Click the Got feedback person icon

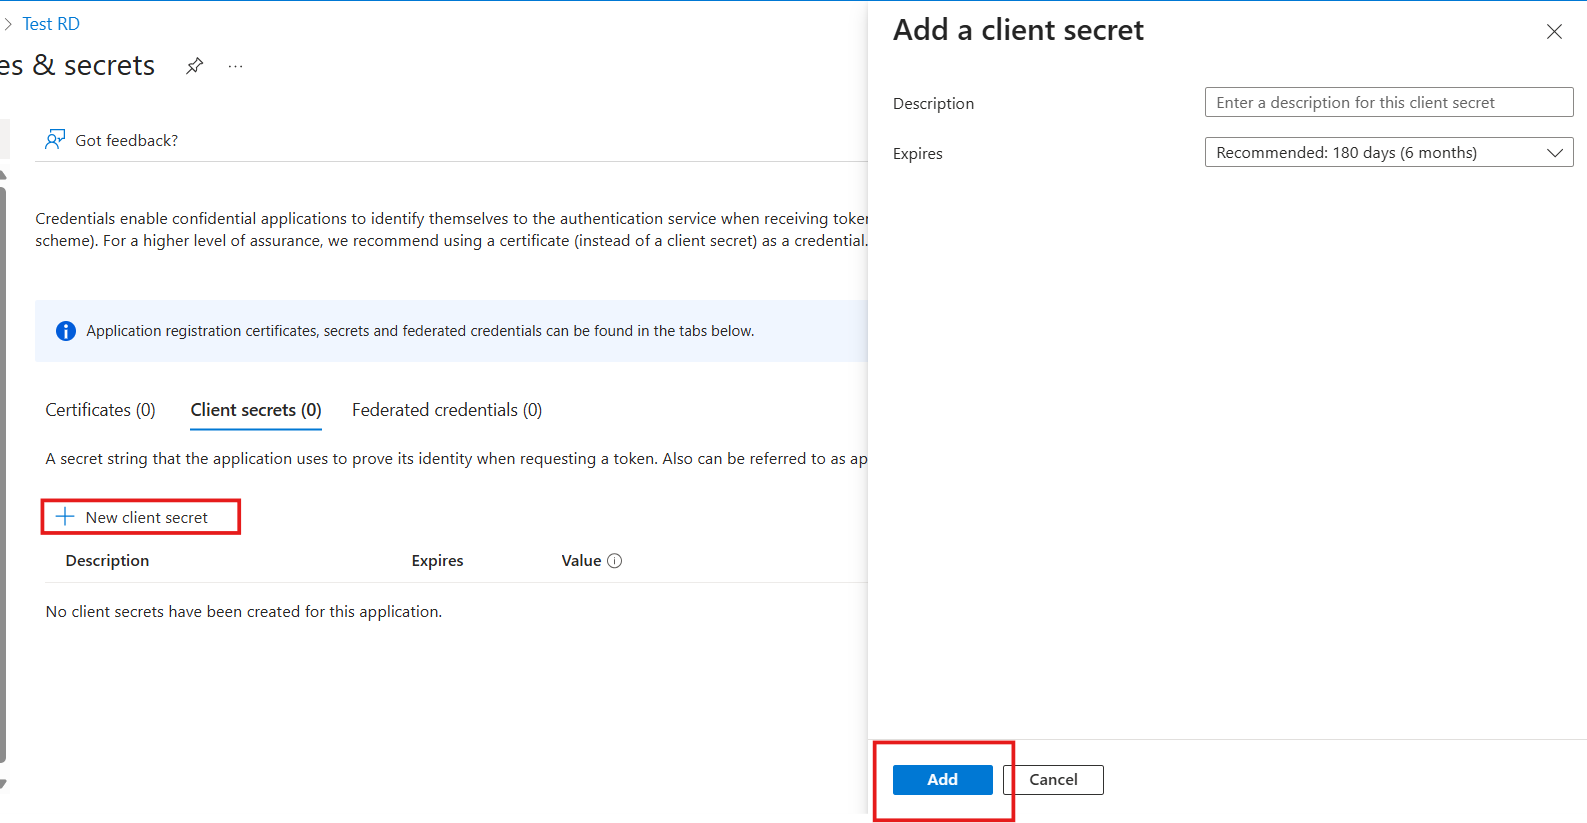click(x=55, y=139)
